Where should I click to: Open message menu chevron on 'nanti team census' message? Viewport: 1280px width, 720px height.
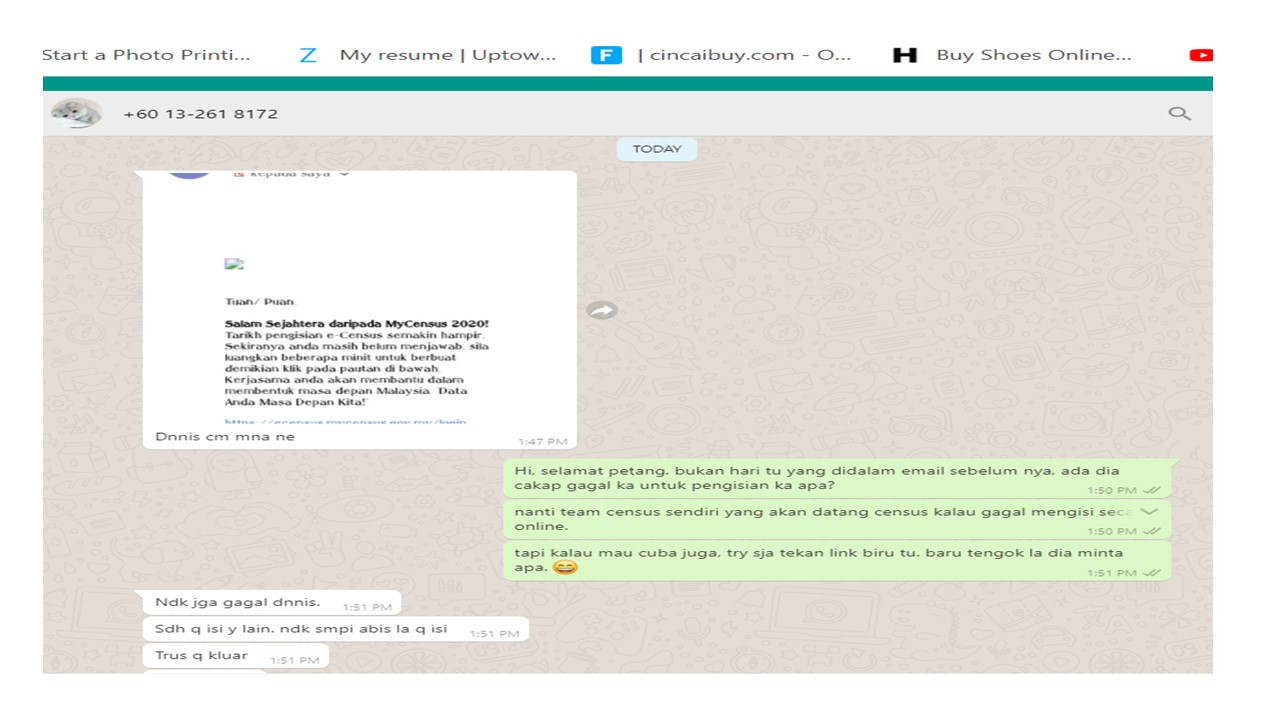(x=1149, y=512)
